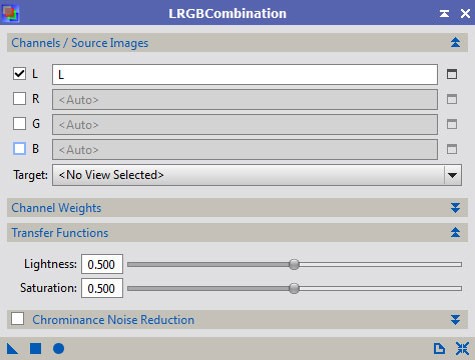Expand the Channel Weights section
The image size is (475, 360).
[x=455, y=208]
